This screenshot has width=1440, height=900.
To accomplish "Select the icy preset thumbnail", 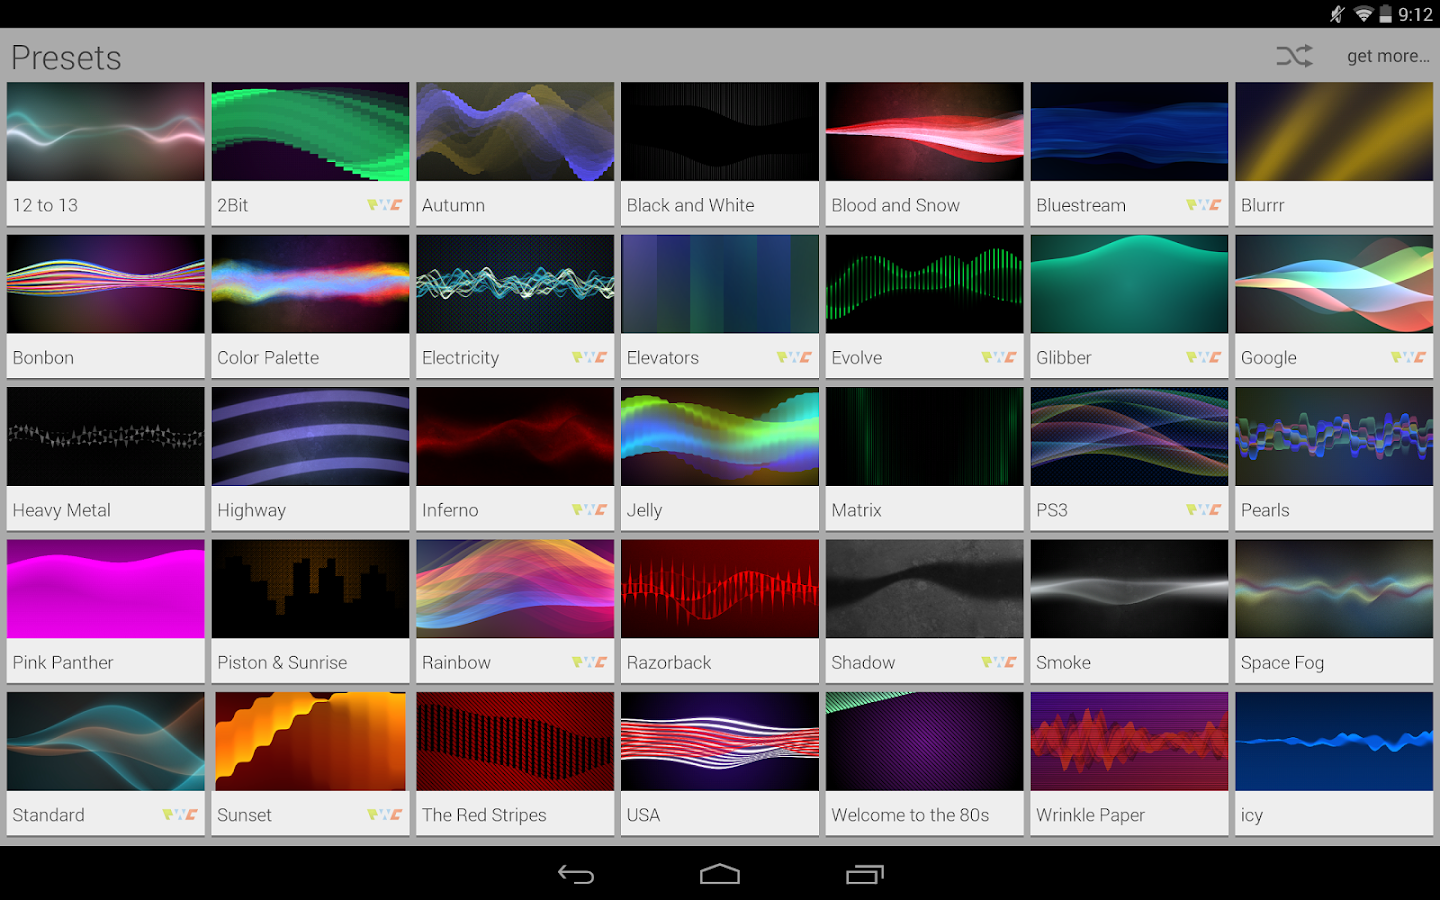I will [1333, 742].
